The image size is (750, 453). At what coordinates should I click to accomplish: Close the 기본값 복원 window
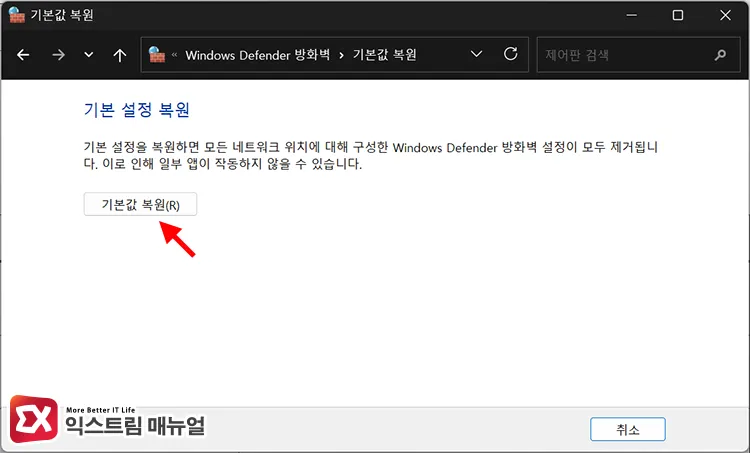click(725, 15)
